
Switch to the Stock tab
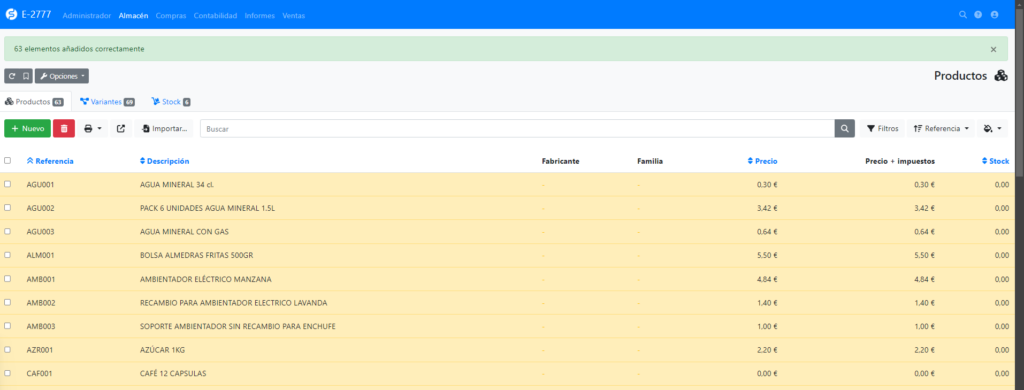(170, 102)
